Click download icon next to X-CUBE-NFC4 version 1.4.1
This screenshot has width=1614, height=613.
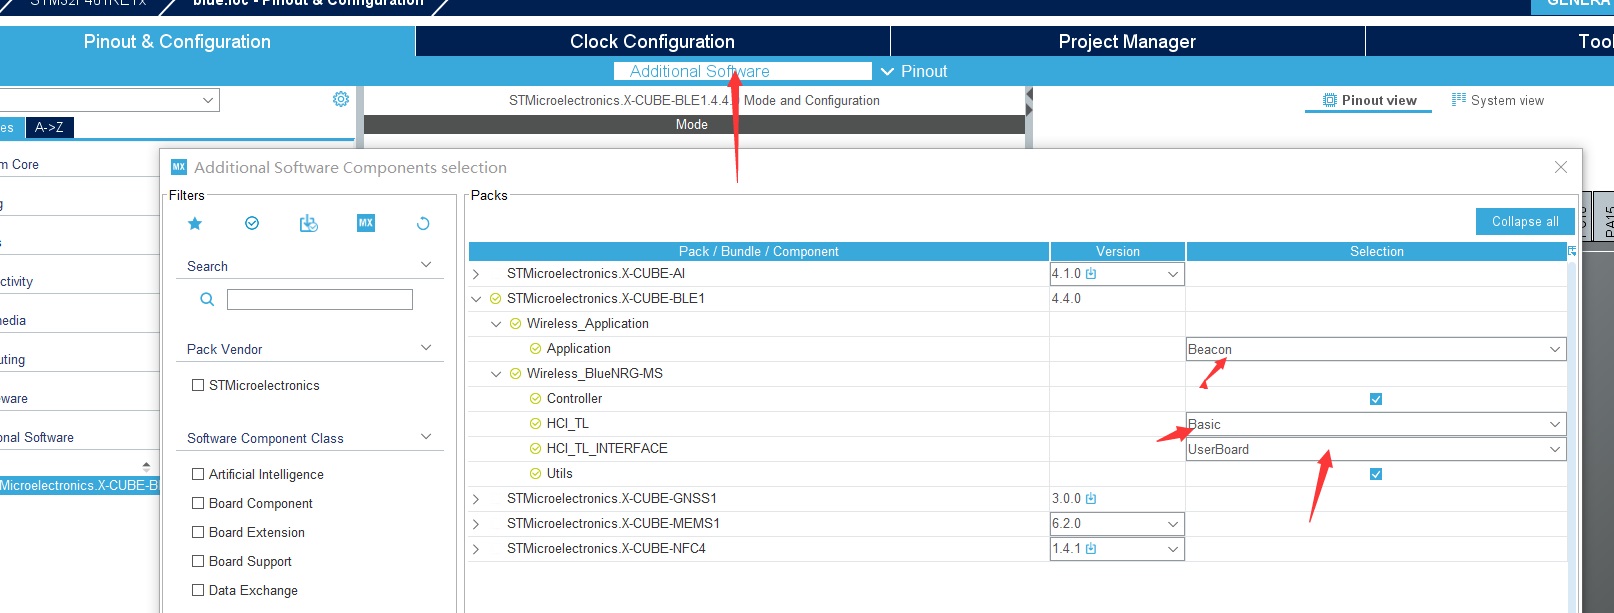tap(1091, 548)
